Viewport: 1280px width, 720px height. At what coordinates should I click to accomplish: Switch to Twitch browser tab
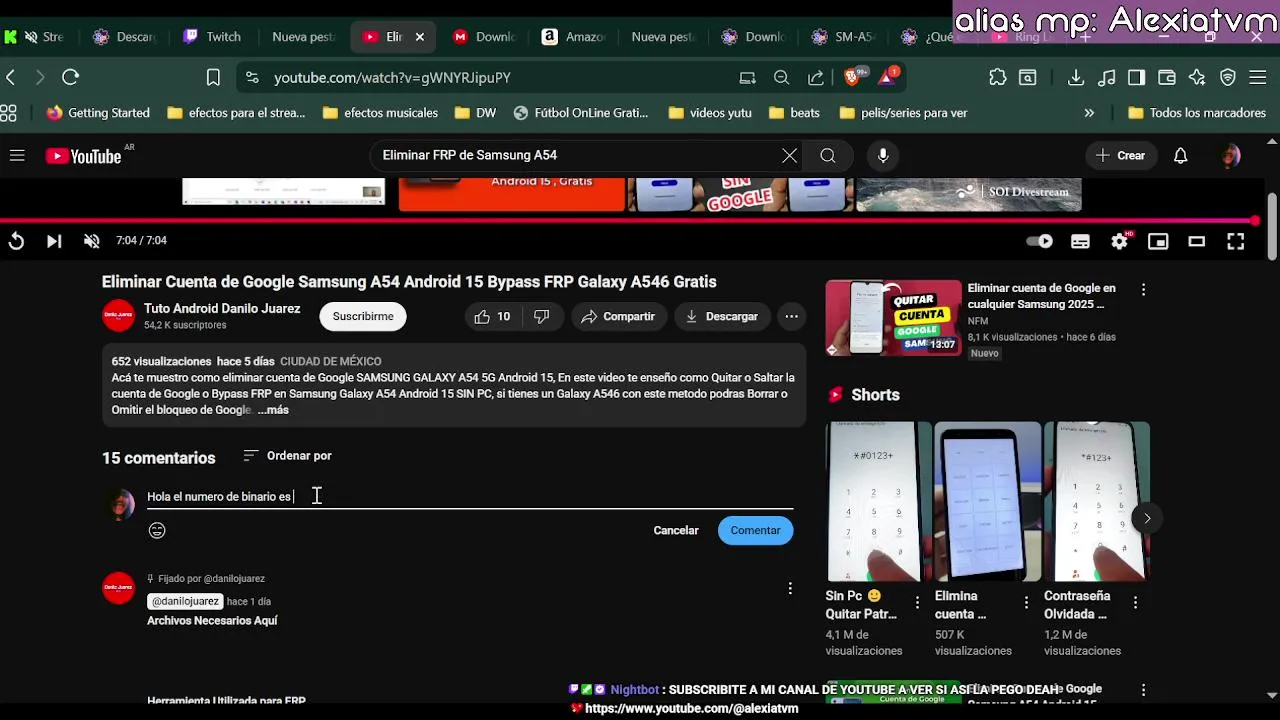[213, 37]
